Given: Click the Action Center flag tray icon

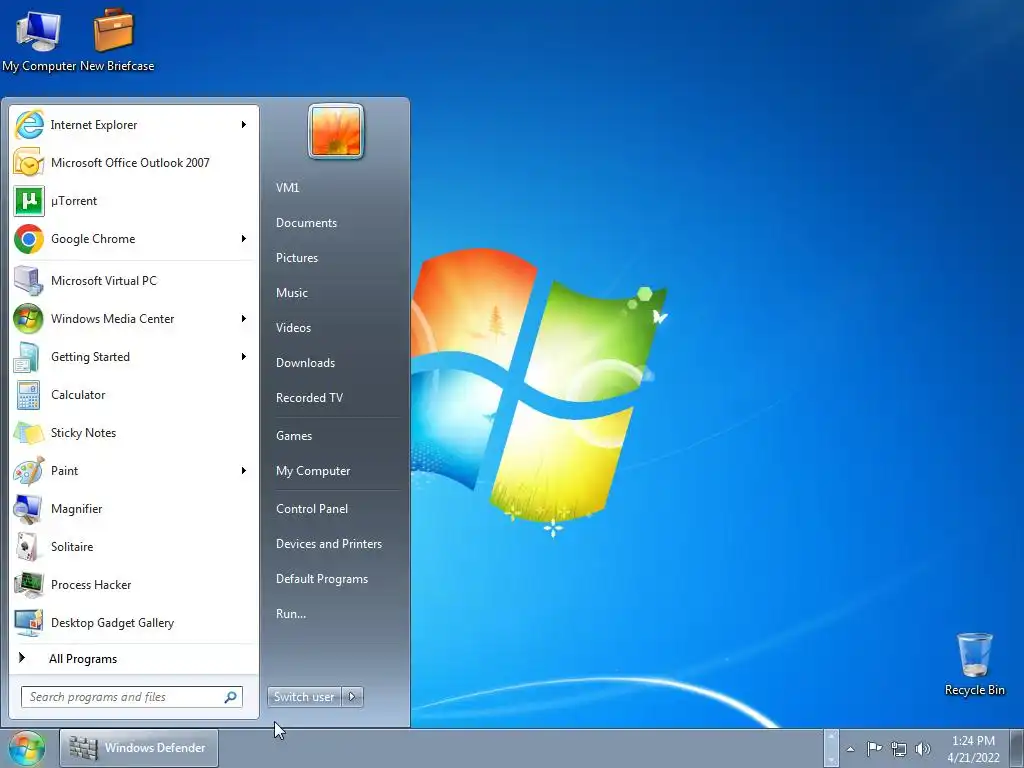Looking at the screenshot, I should tap(874, 748).
